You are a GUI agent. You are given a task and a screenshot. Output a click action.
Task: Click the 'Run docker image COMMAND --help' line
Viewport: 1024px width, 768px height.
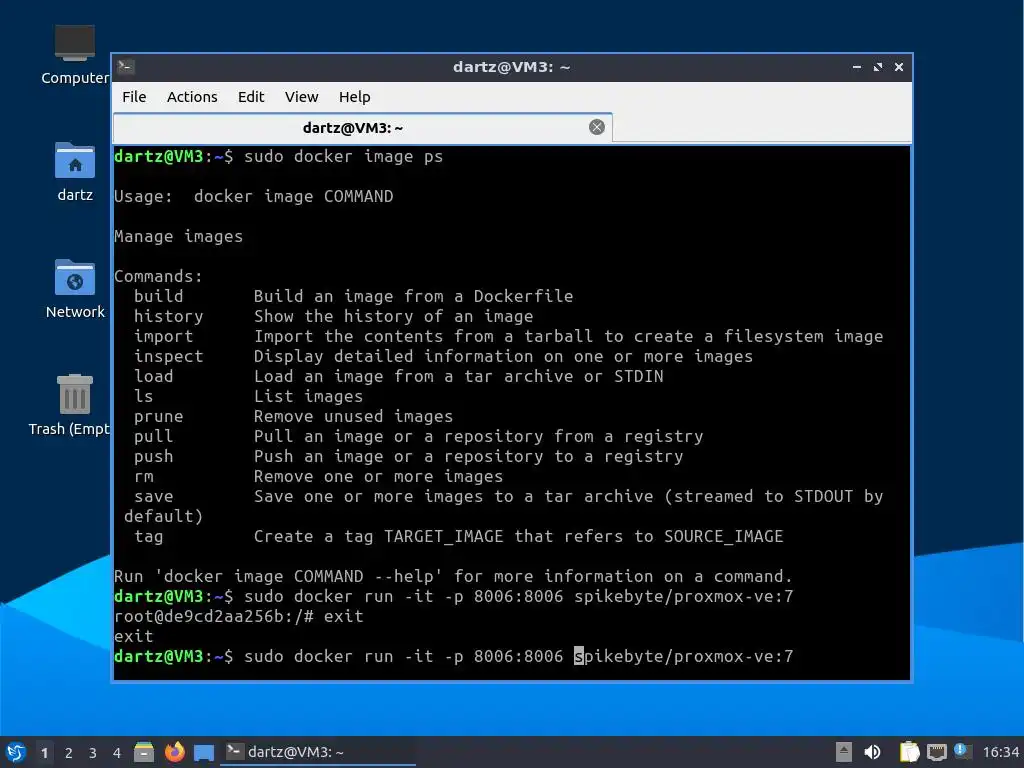tap(453, 577)
